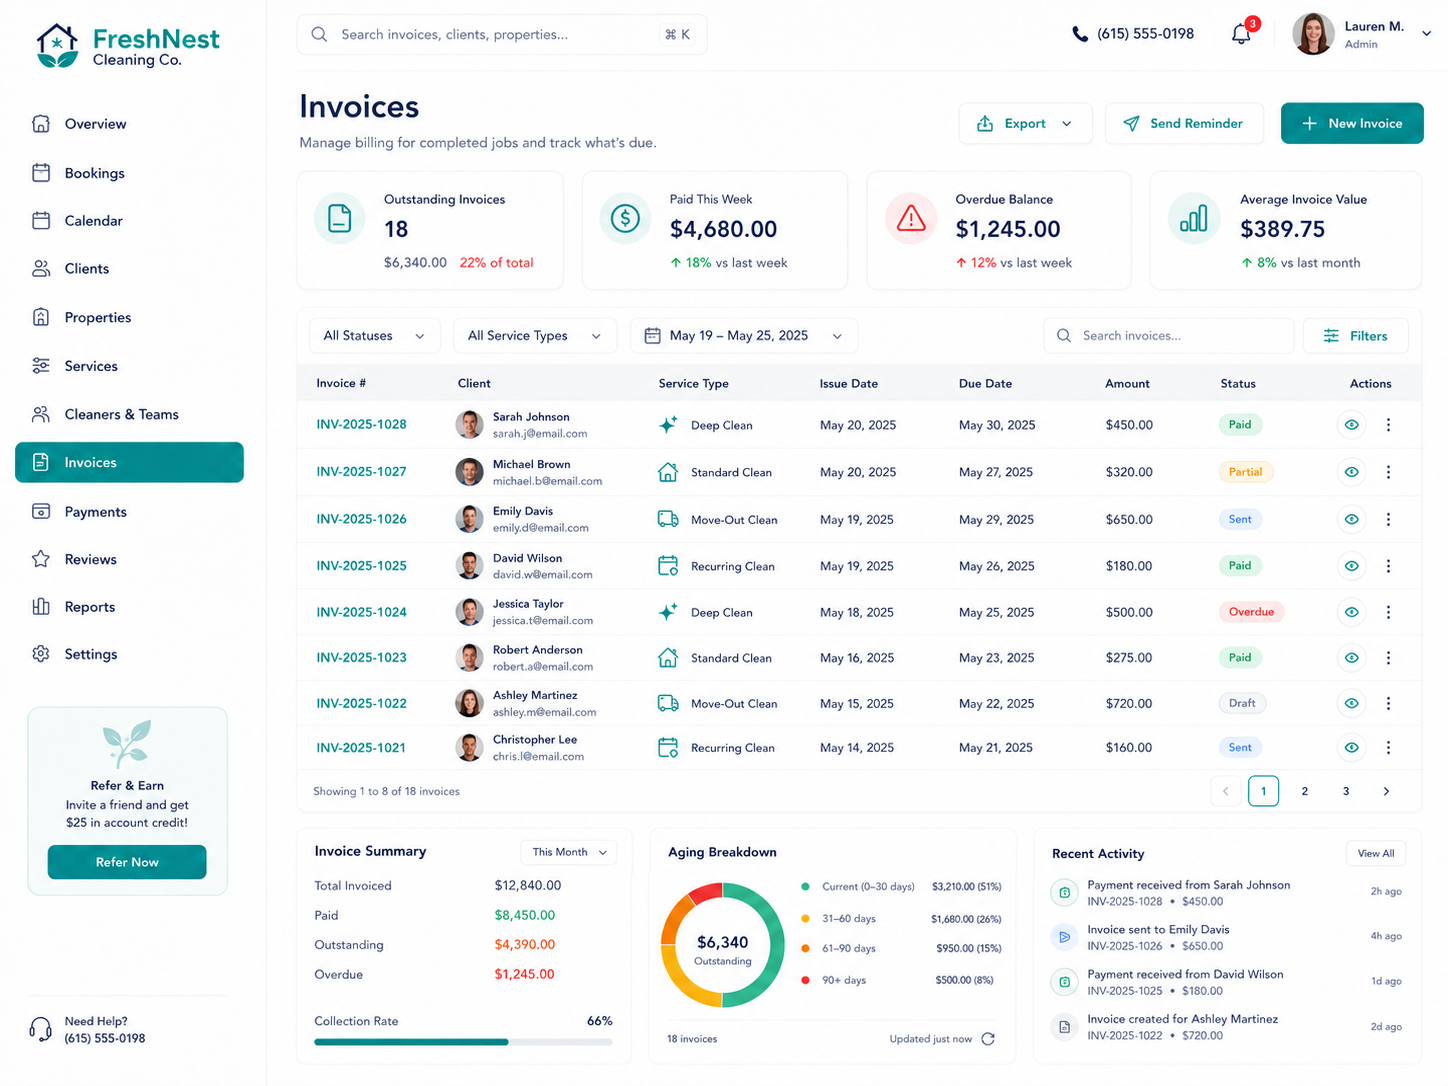The width and height of the screenshot is (1448, 1086).
Task: Open more actions menu for INV-2025-1024
Action: [x=1388, y=612]
